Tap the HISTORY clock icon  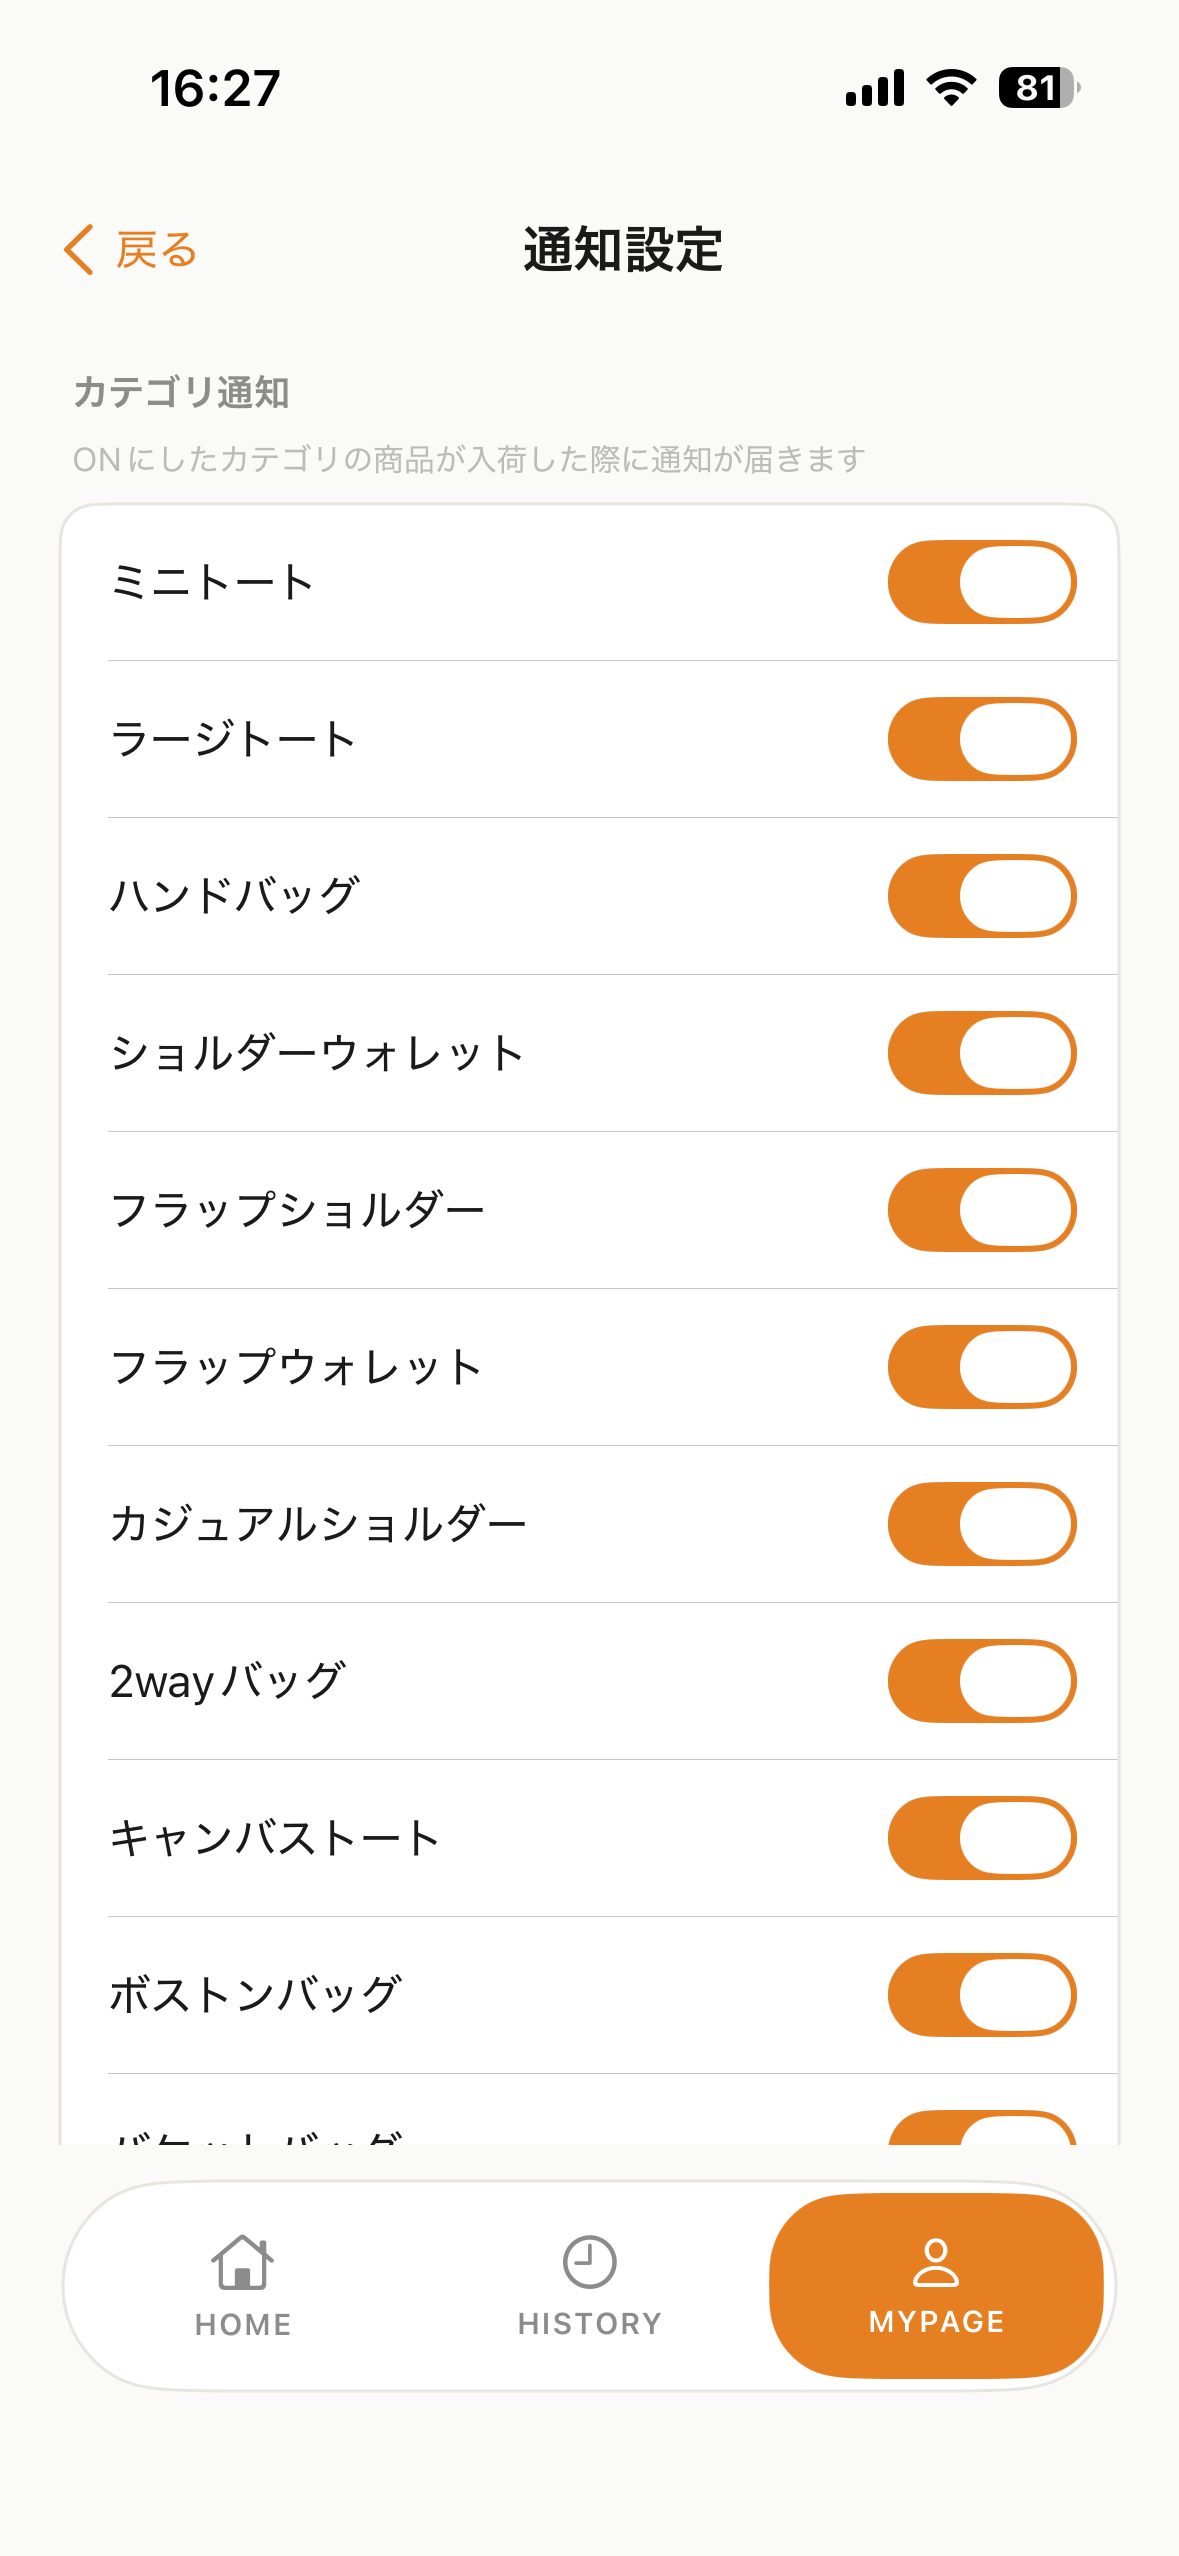tap(589, 2262)
